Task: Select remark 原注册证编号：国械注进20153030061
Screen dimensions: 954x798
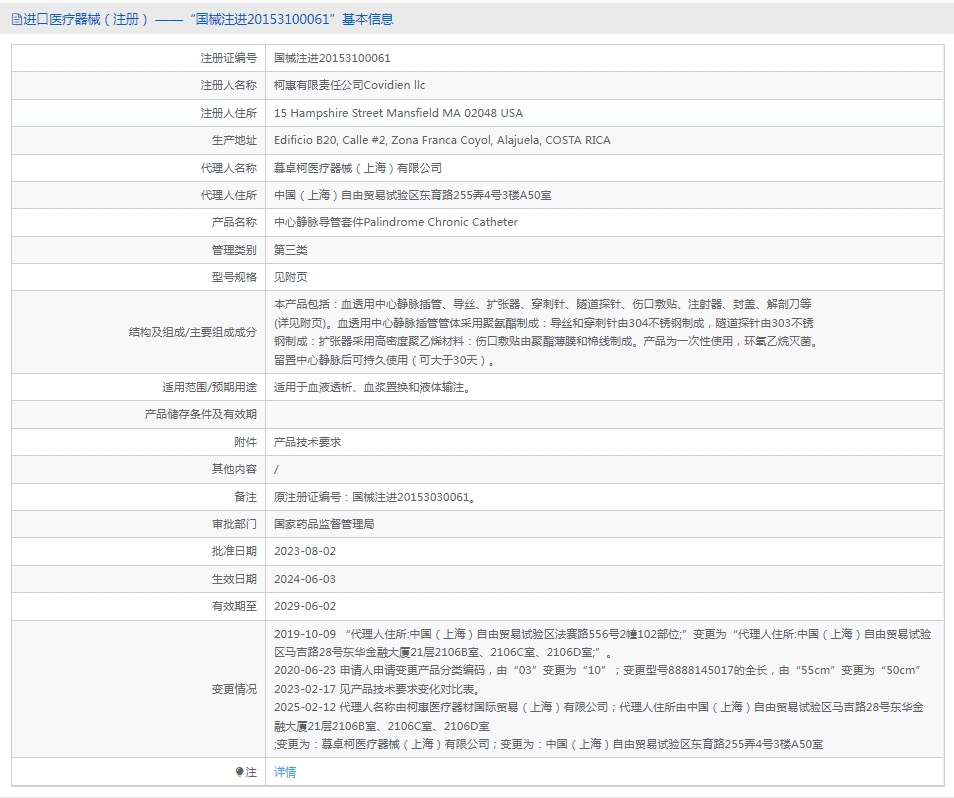Action: coord(374,497)
